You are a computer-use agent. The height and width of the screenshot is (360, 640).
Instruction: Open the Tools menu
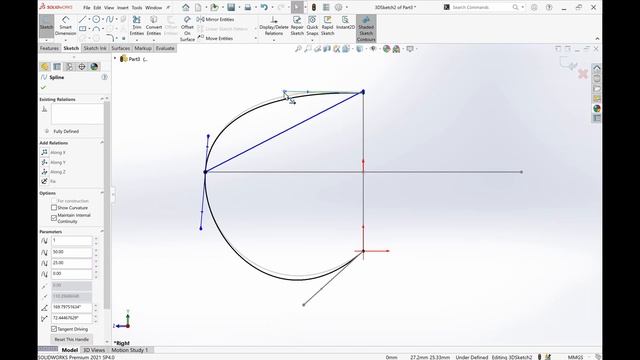point(137,8)
